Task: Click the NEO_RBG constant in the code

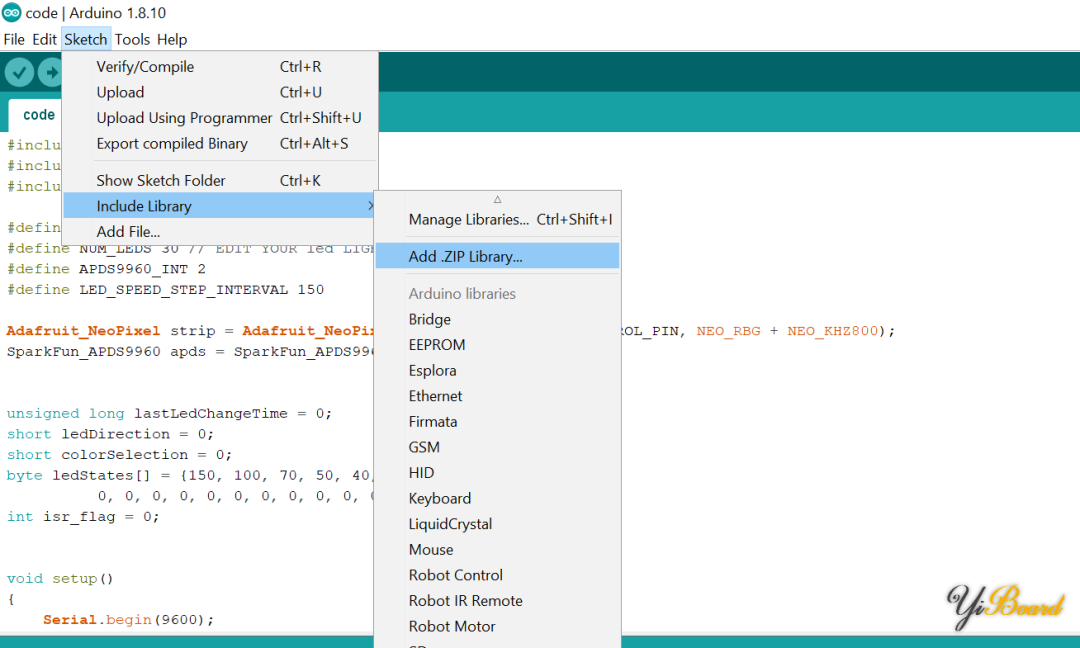Action: click(728, 331)
